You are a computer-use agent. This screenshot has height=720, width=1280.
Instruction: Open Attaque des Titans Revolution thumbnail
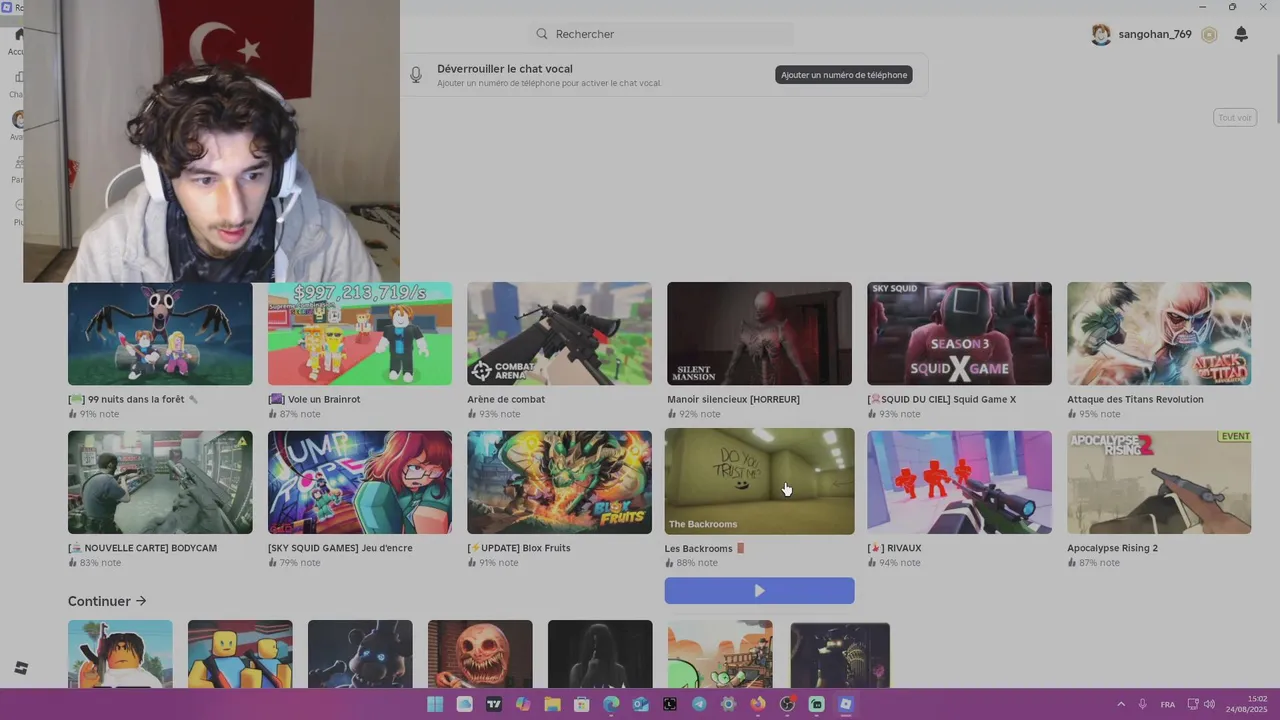[x=1159, y=333]
